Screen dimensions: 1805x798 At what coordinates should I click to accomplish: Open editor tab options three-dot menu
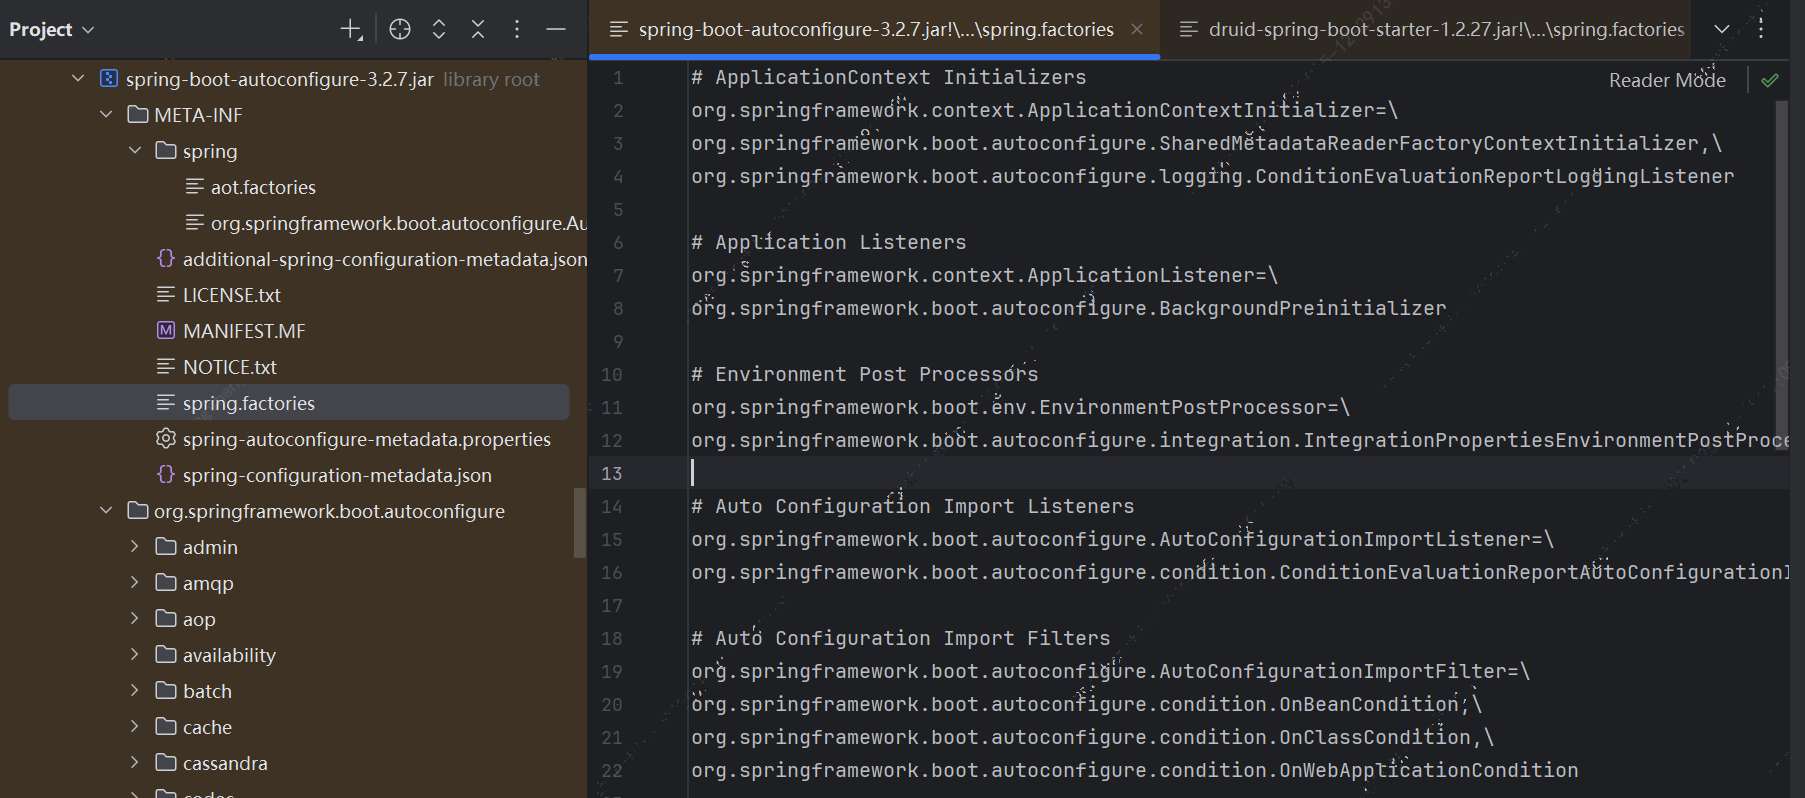(1762, 30)
